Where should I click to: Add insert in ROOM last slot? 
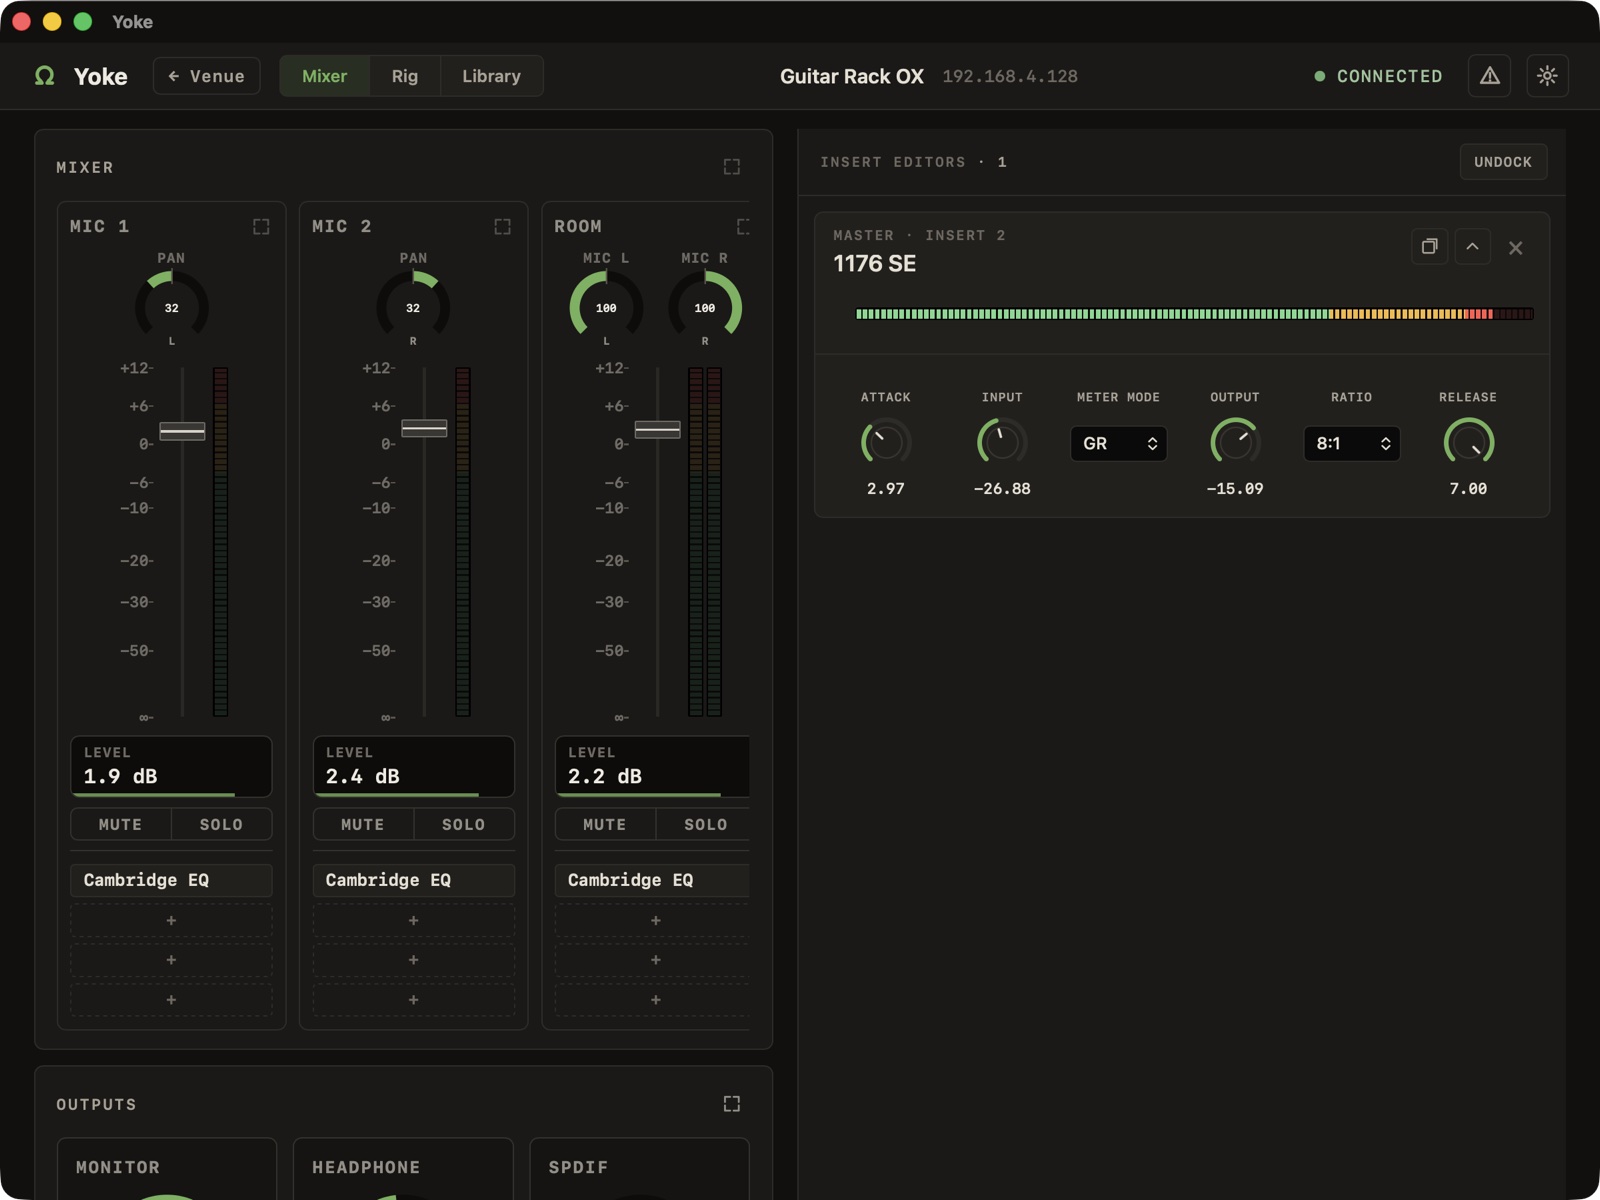point(652,1000)
